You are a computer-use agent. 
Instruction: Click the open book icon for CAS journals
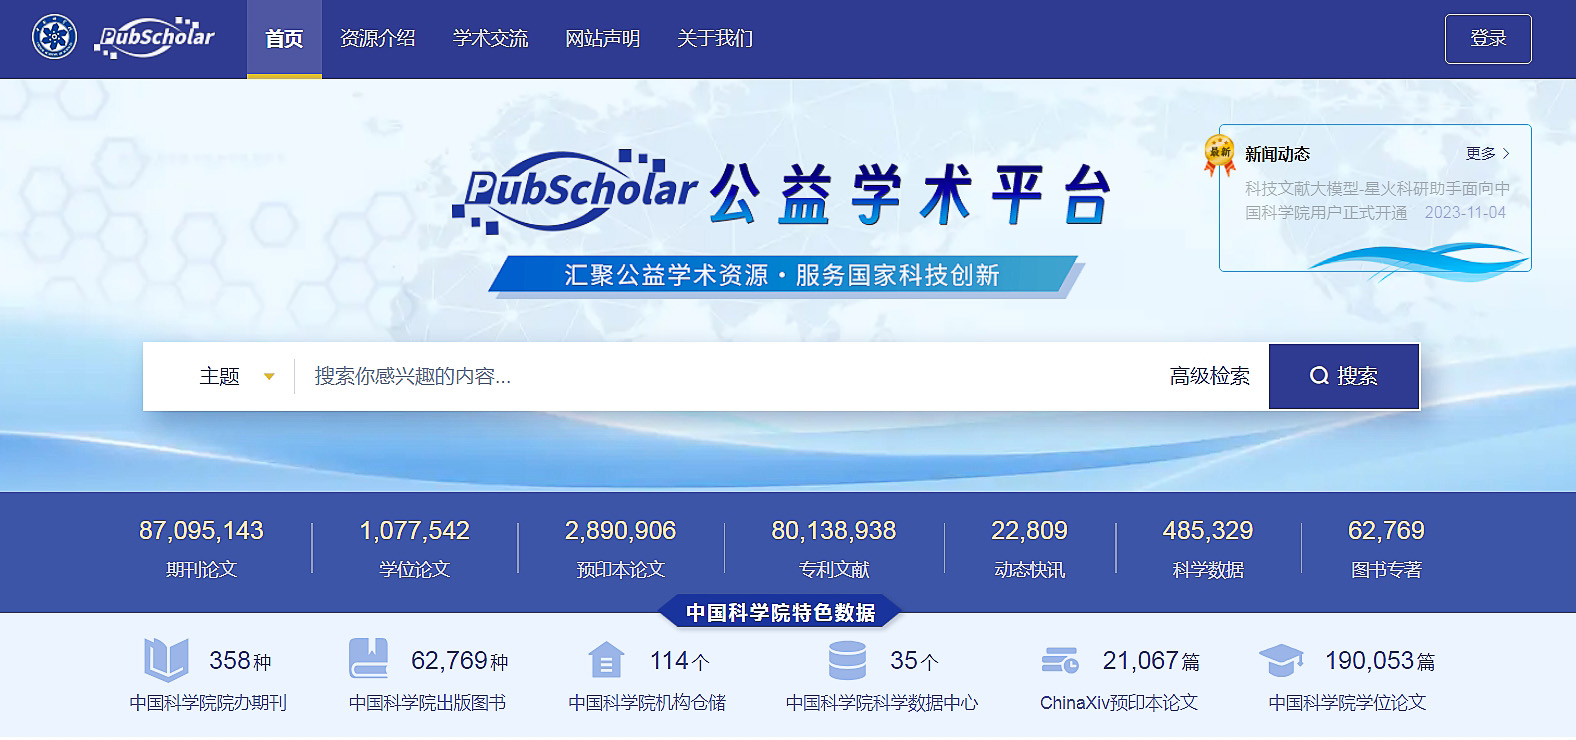(165, 660)
